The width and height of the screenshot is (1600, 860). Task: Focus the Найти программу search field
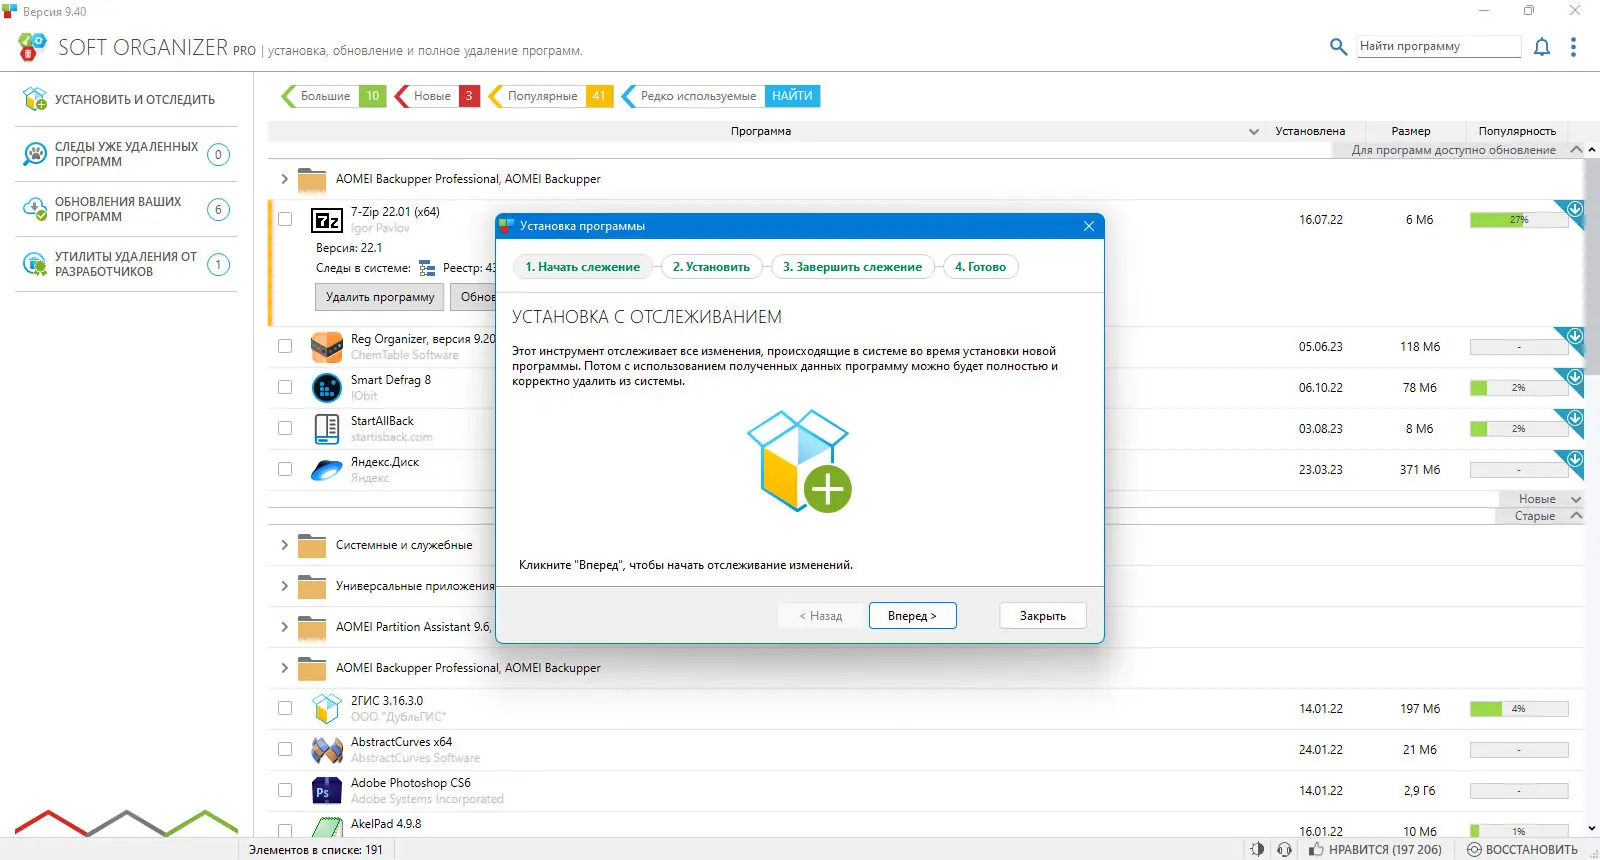coord(1439,46)
